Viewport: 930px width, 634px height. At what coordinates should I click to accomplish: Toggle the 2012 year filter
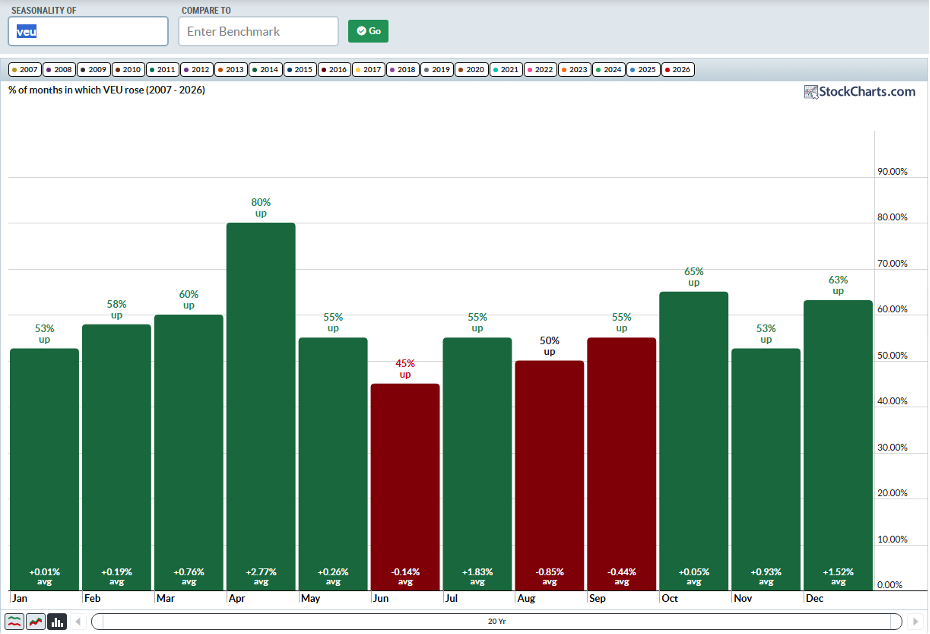point(196,69)
